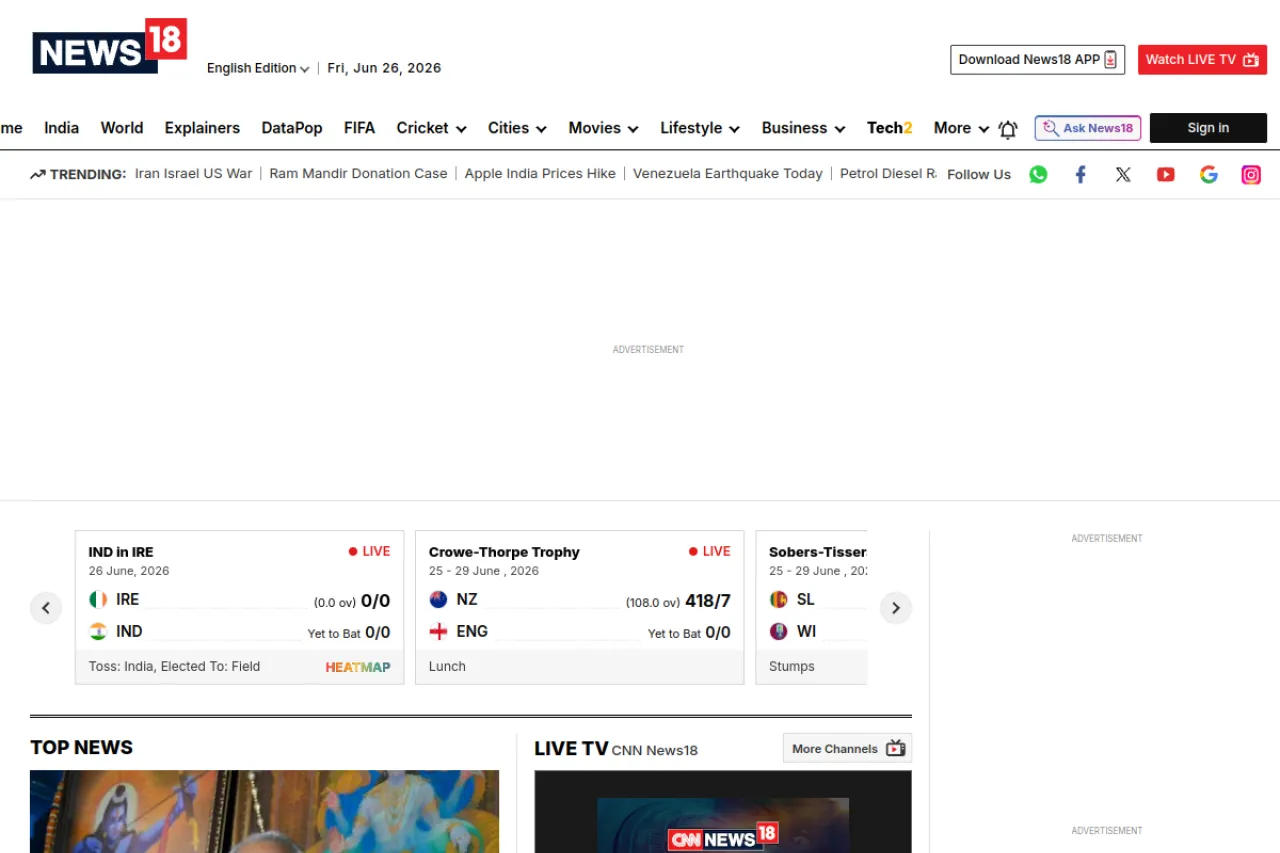Click the New Zealand flag icon
Screen dimensions: 1280x853
(438, 600)
